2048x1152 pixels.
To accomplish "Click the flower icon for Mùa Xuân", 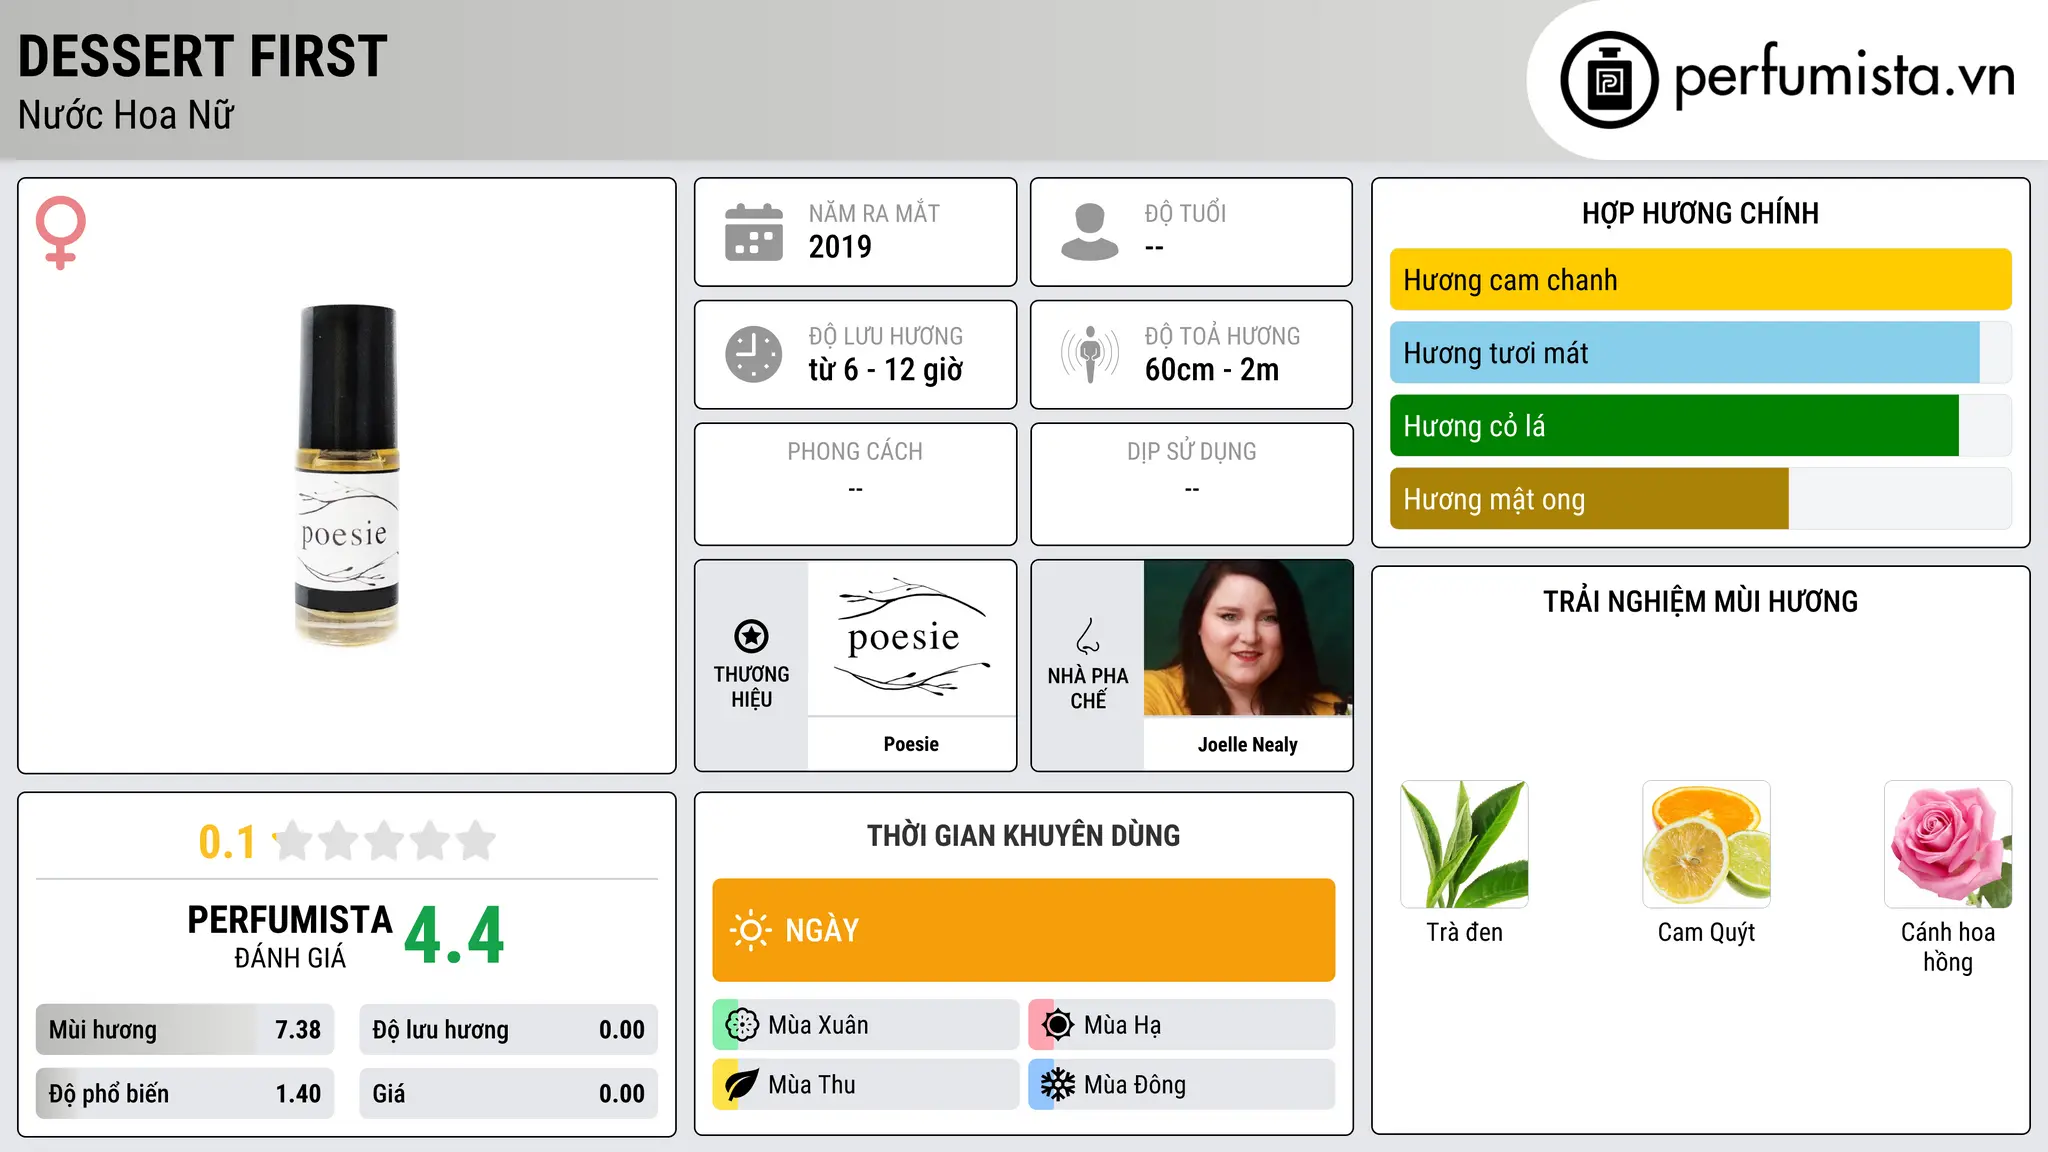I will [x=742, y=1025].
